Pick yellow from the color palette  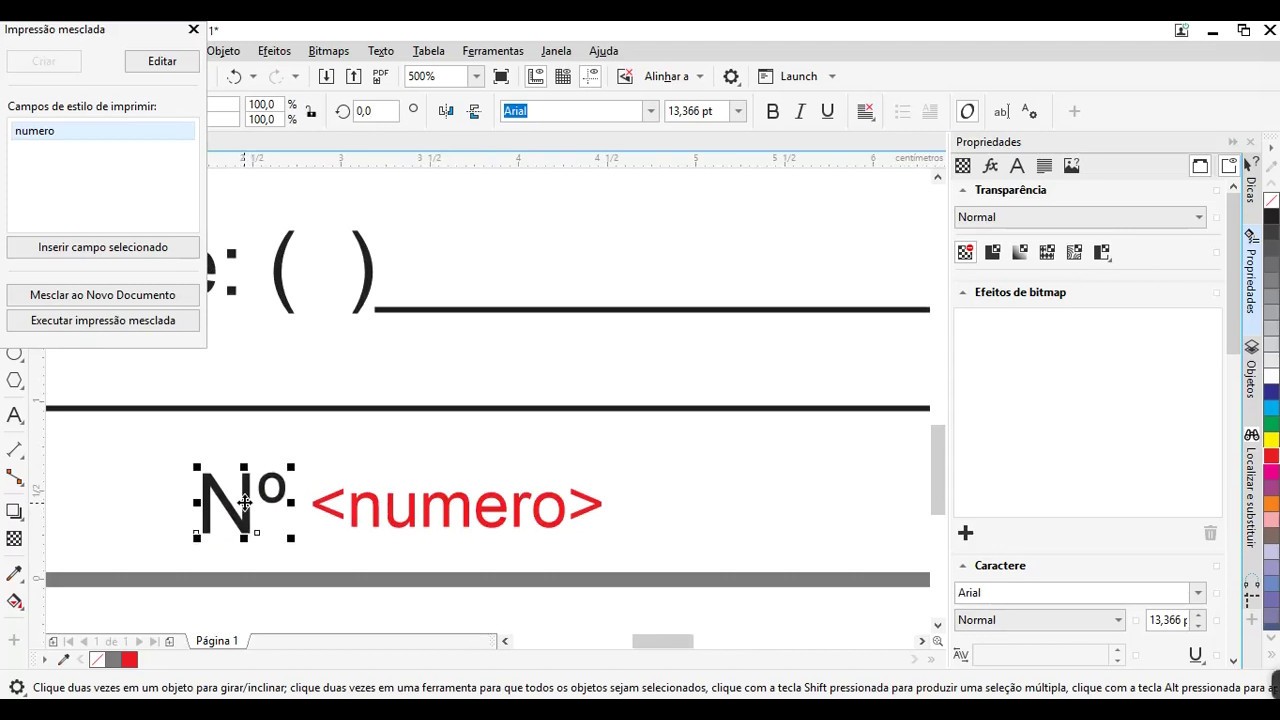click(1271, 440)
